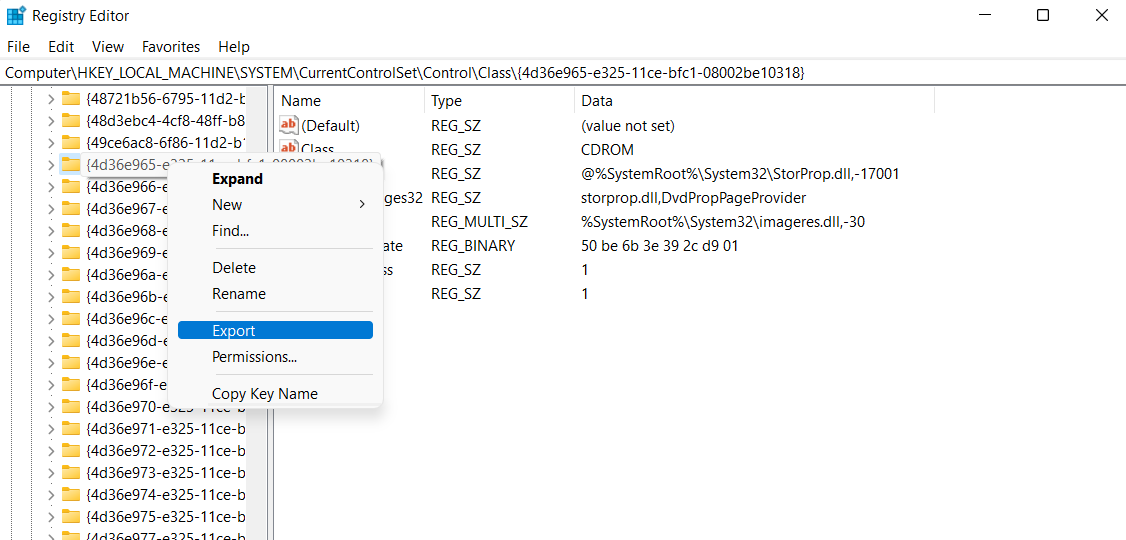Click folder icon of {48721b56-6795-11d2 key
Viewport: 1126px width, 540px height.
point(70,98)
